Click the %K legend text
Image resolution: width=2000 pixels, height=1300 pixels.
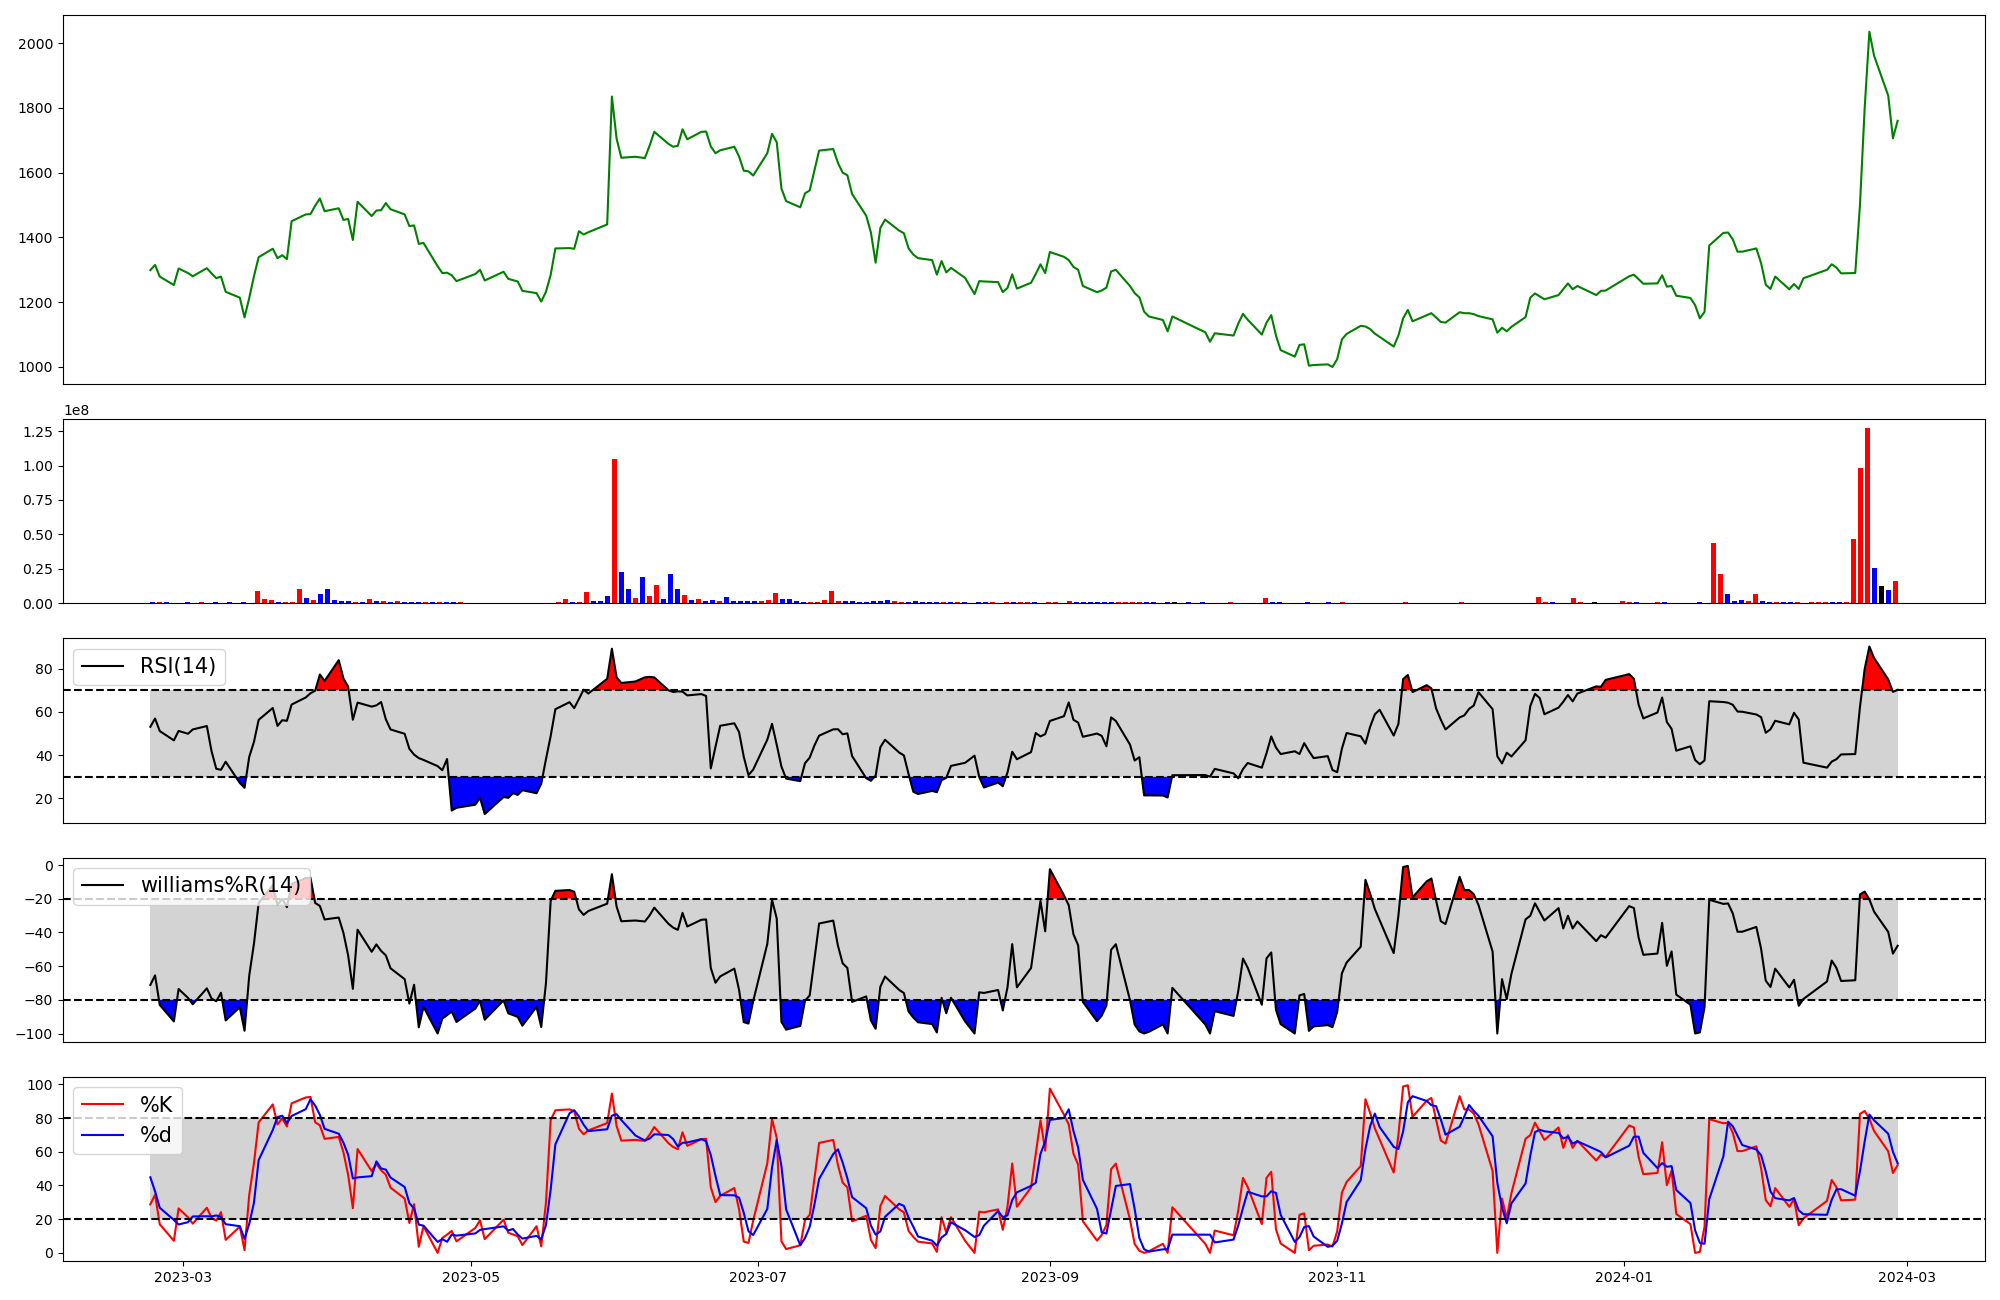coord(156,1104)
